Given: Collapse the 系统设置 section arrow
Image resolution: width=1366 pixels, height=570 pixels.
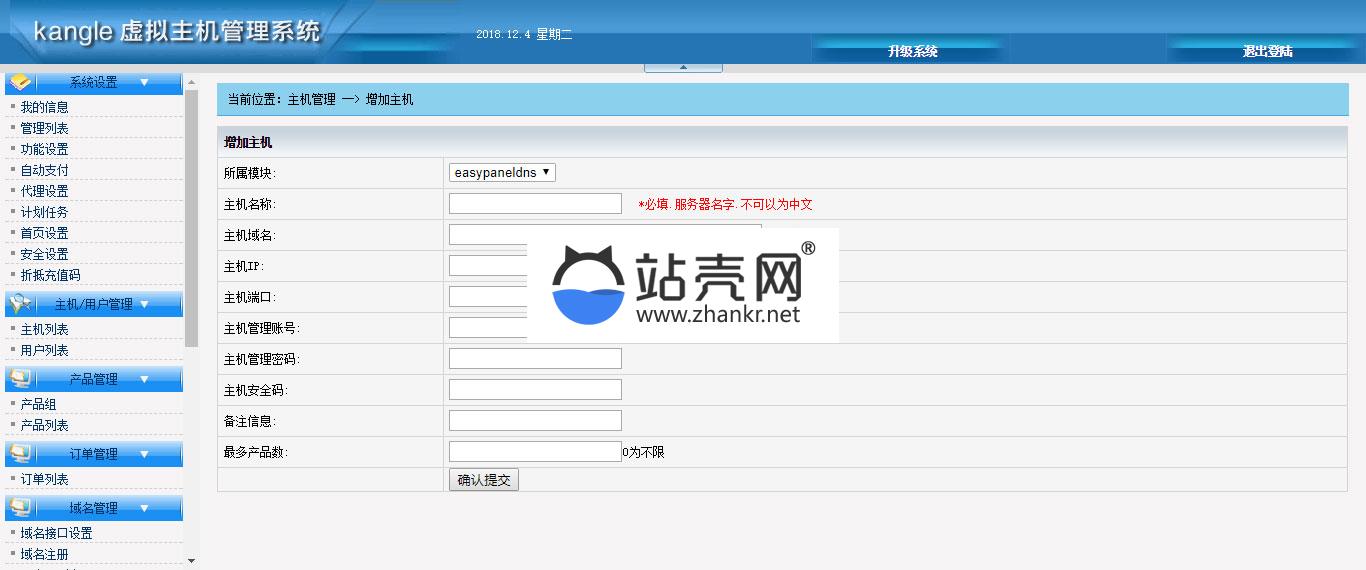Looking at the screenshot, I should [x=144, y=82].
